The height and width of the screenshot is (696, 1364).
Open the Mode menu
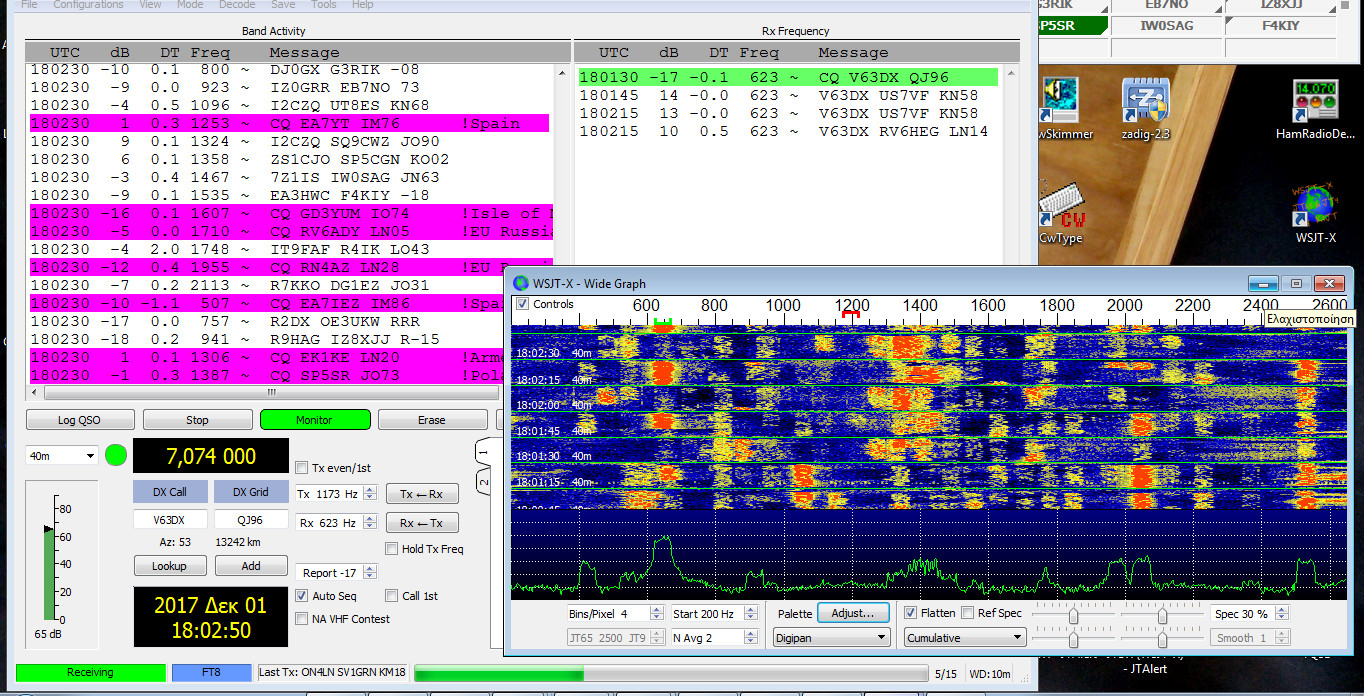point(189,5)
